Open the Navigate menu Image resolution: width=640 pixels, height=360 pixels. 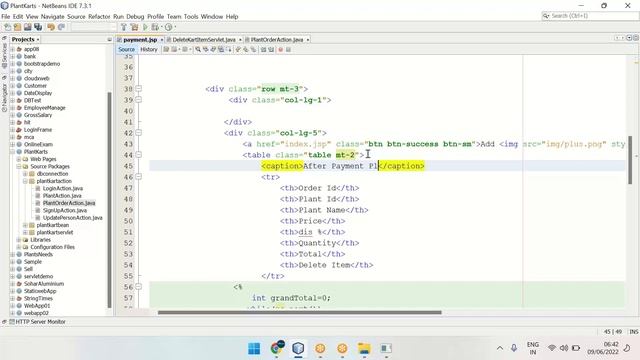tap(53, 16)
